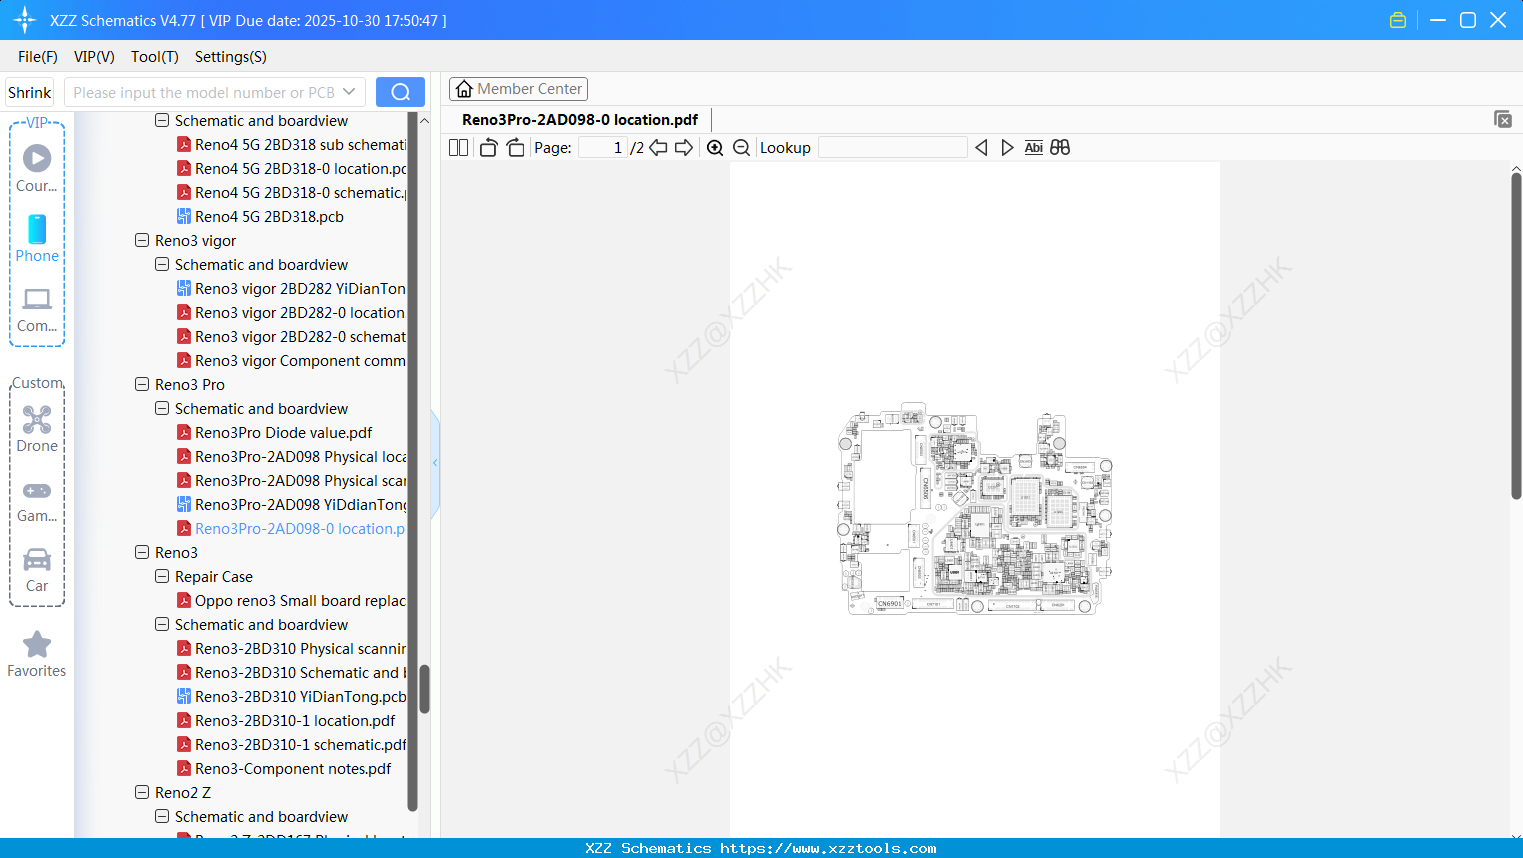The height and width of the screenshot is (858, 1523).
Task: Open Oppo reno3 Small board repair case
Action: [292, 600]
